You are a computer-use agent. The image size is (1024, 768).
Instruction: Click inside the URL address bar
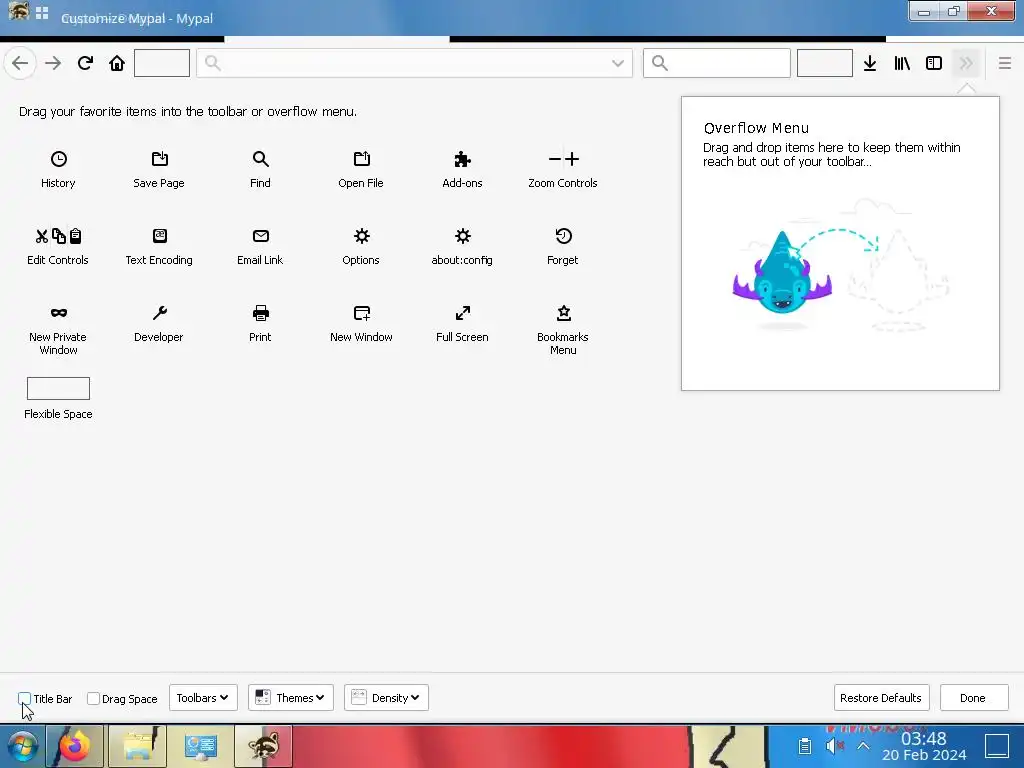pos(414,63)
